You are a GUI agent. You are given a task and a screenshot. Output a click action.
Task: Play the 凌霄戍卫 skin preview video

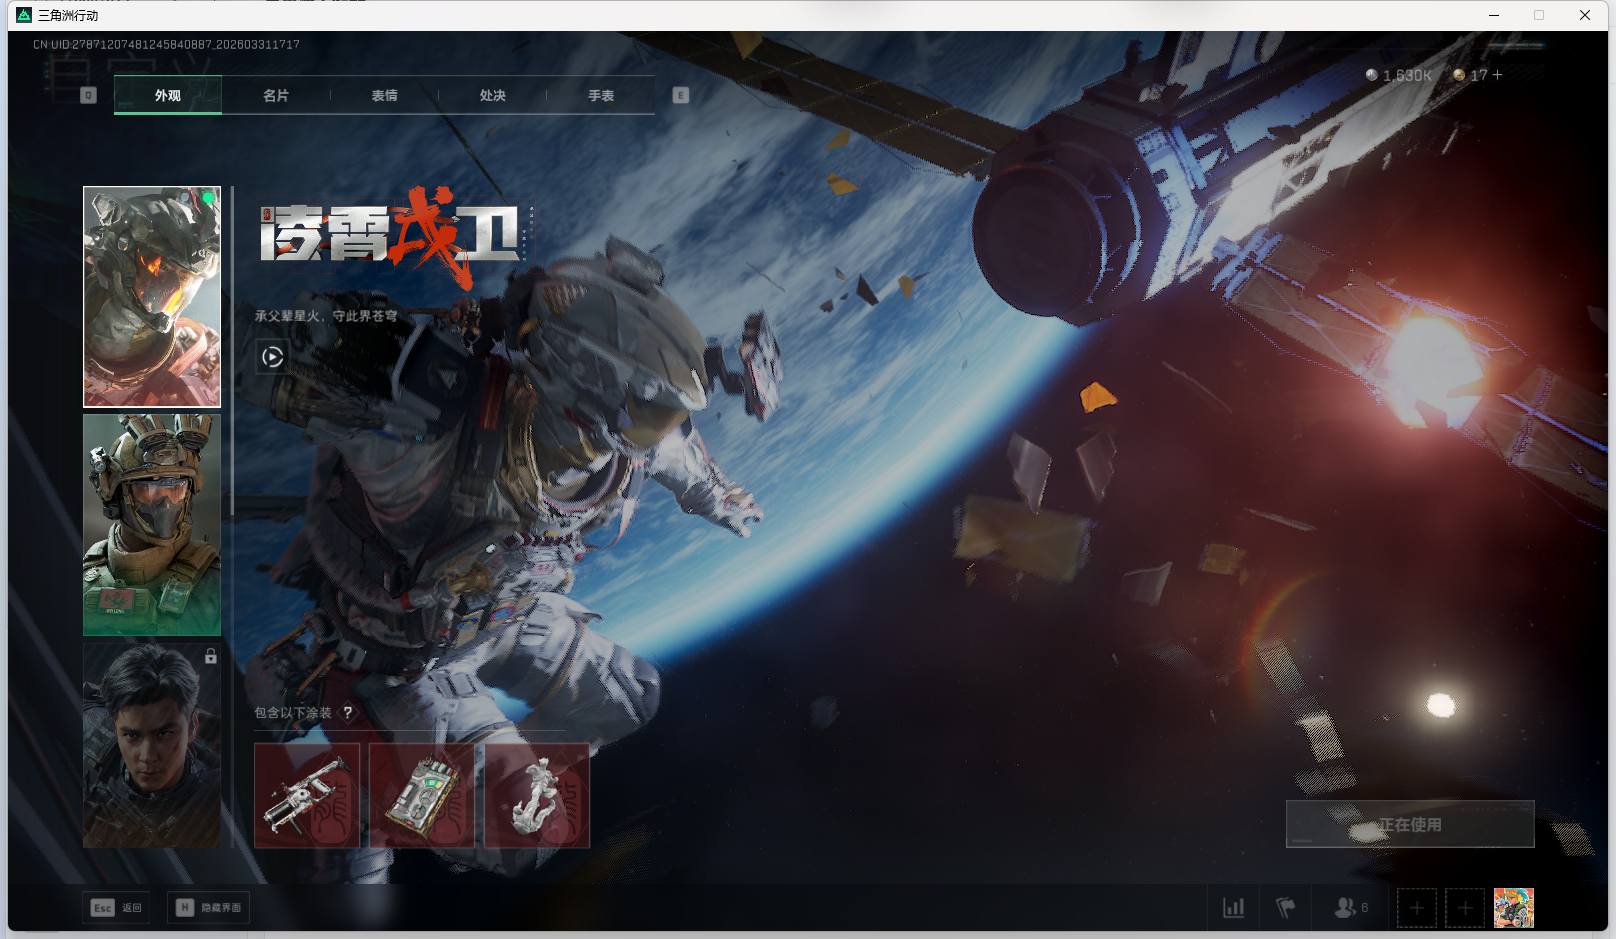click(272, 357)
